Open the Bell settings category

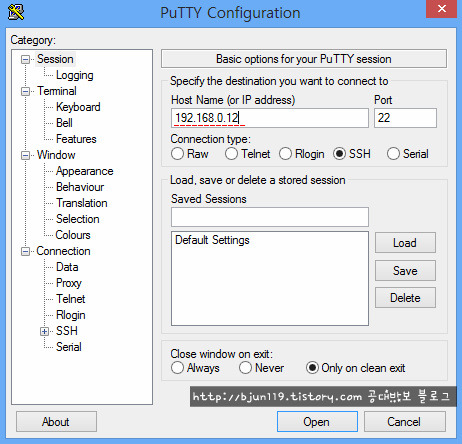(x=64, y=123)
